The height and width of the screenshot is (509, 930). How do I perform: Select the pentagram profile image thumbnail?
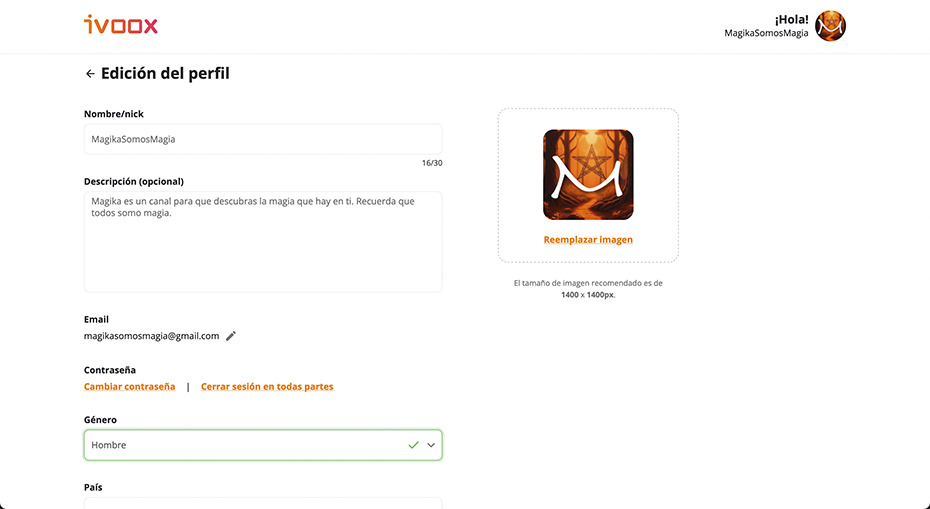pos(588,174)
